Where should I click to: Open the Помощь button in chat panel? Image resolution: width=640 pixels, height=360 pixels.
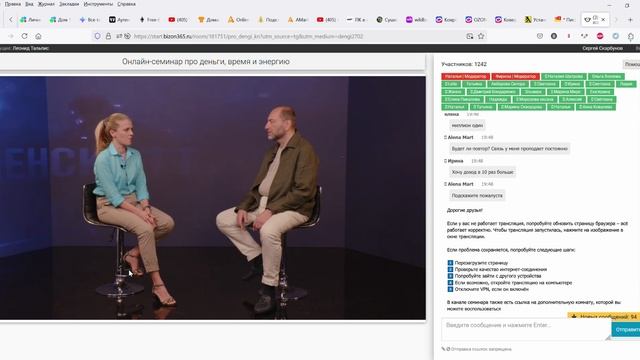click(631, 64)
